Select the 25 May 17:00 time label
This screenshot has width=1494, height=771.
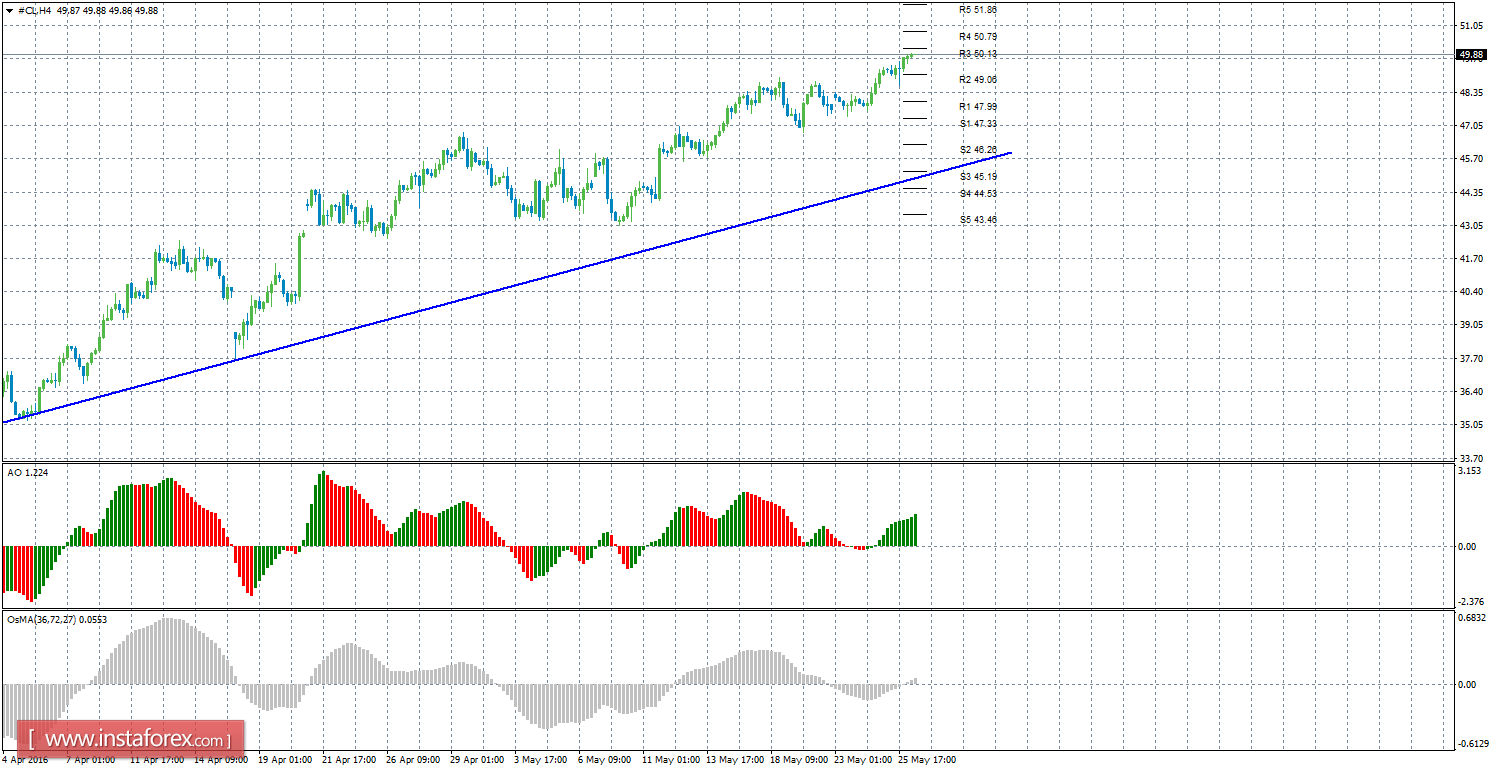925,760
